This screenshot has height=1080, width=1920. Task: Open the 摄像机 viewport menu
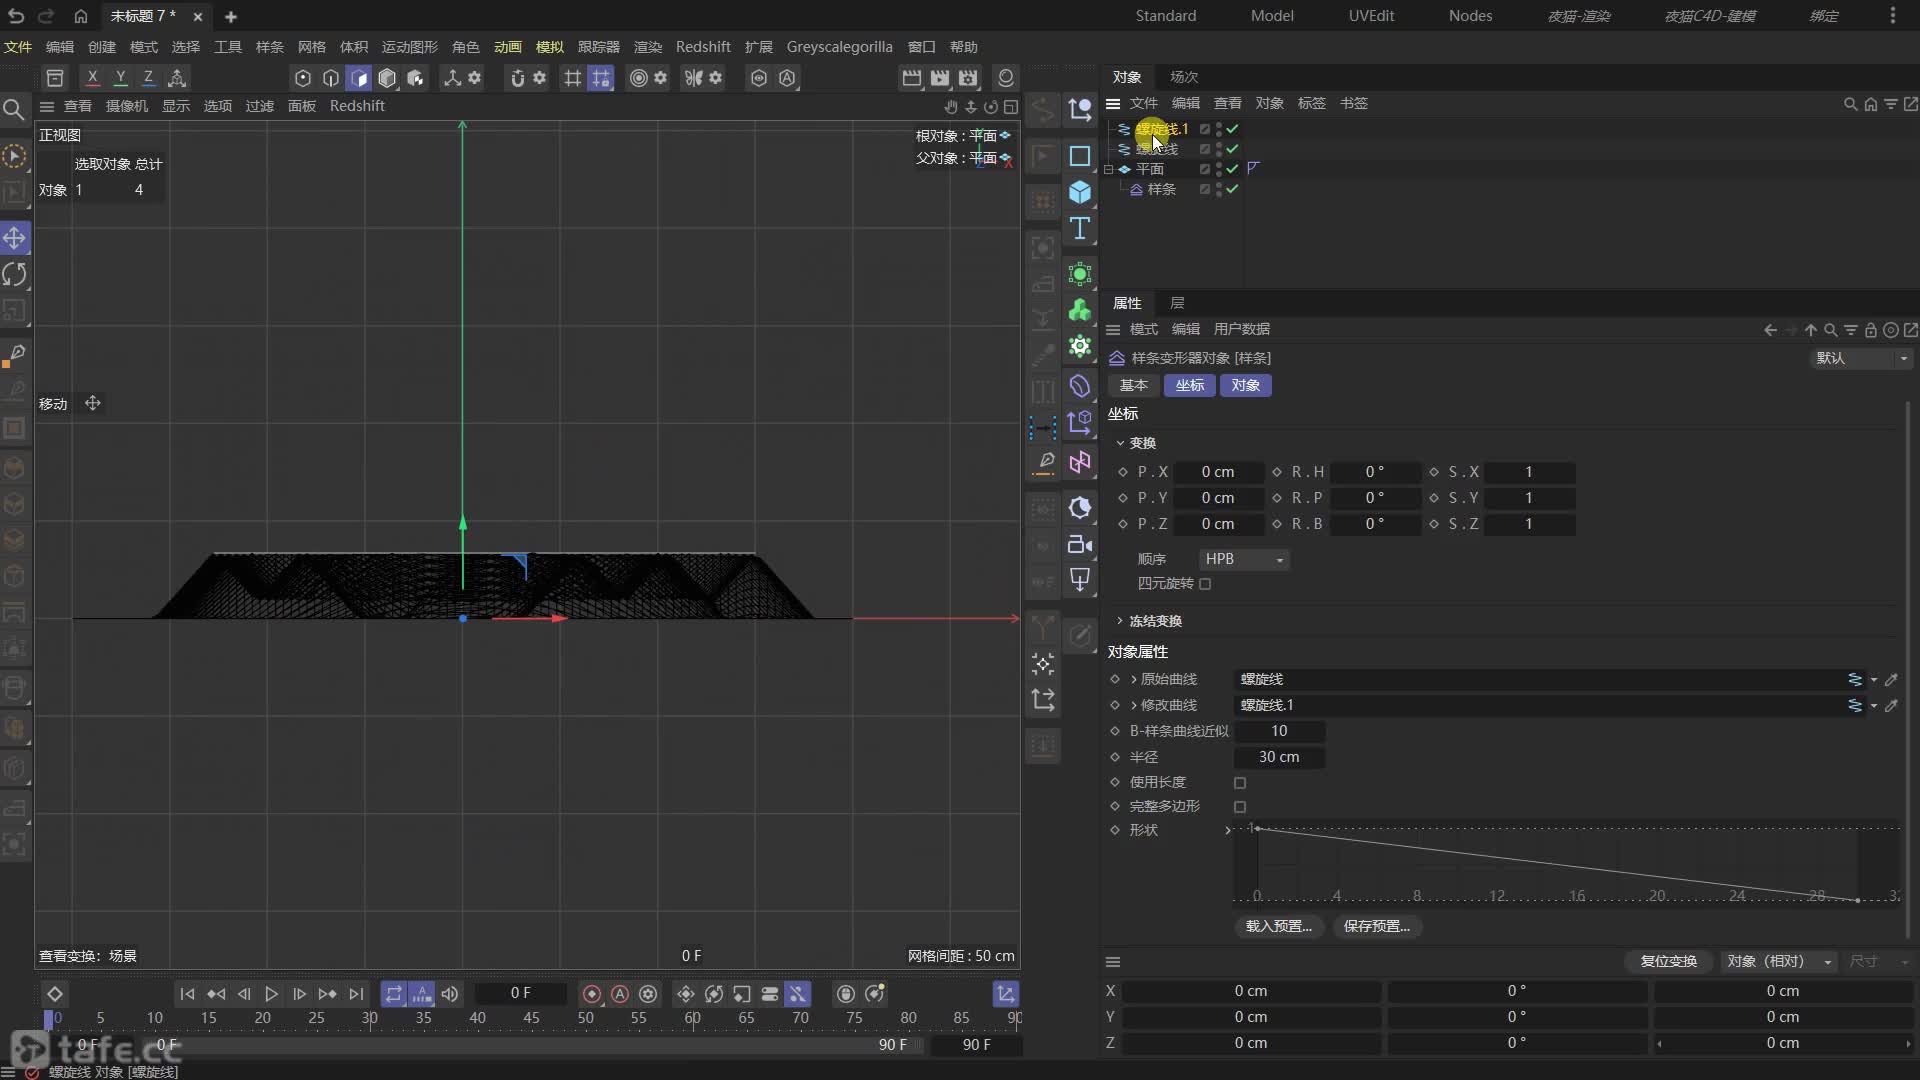(127, 106)
